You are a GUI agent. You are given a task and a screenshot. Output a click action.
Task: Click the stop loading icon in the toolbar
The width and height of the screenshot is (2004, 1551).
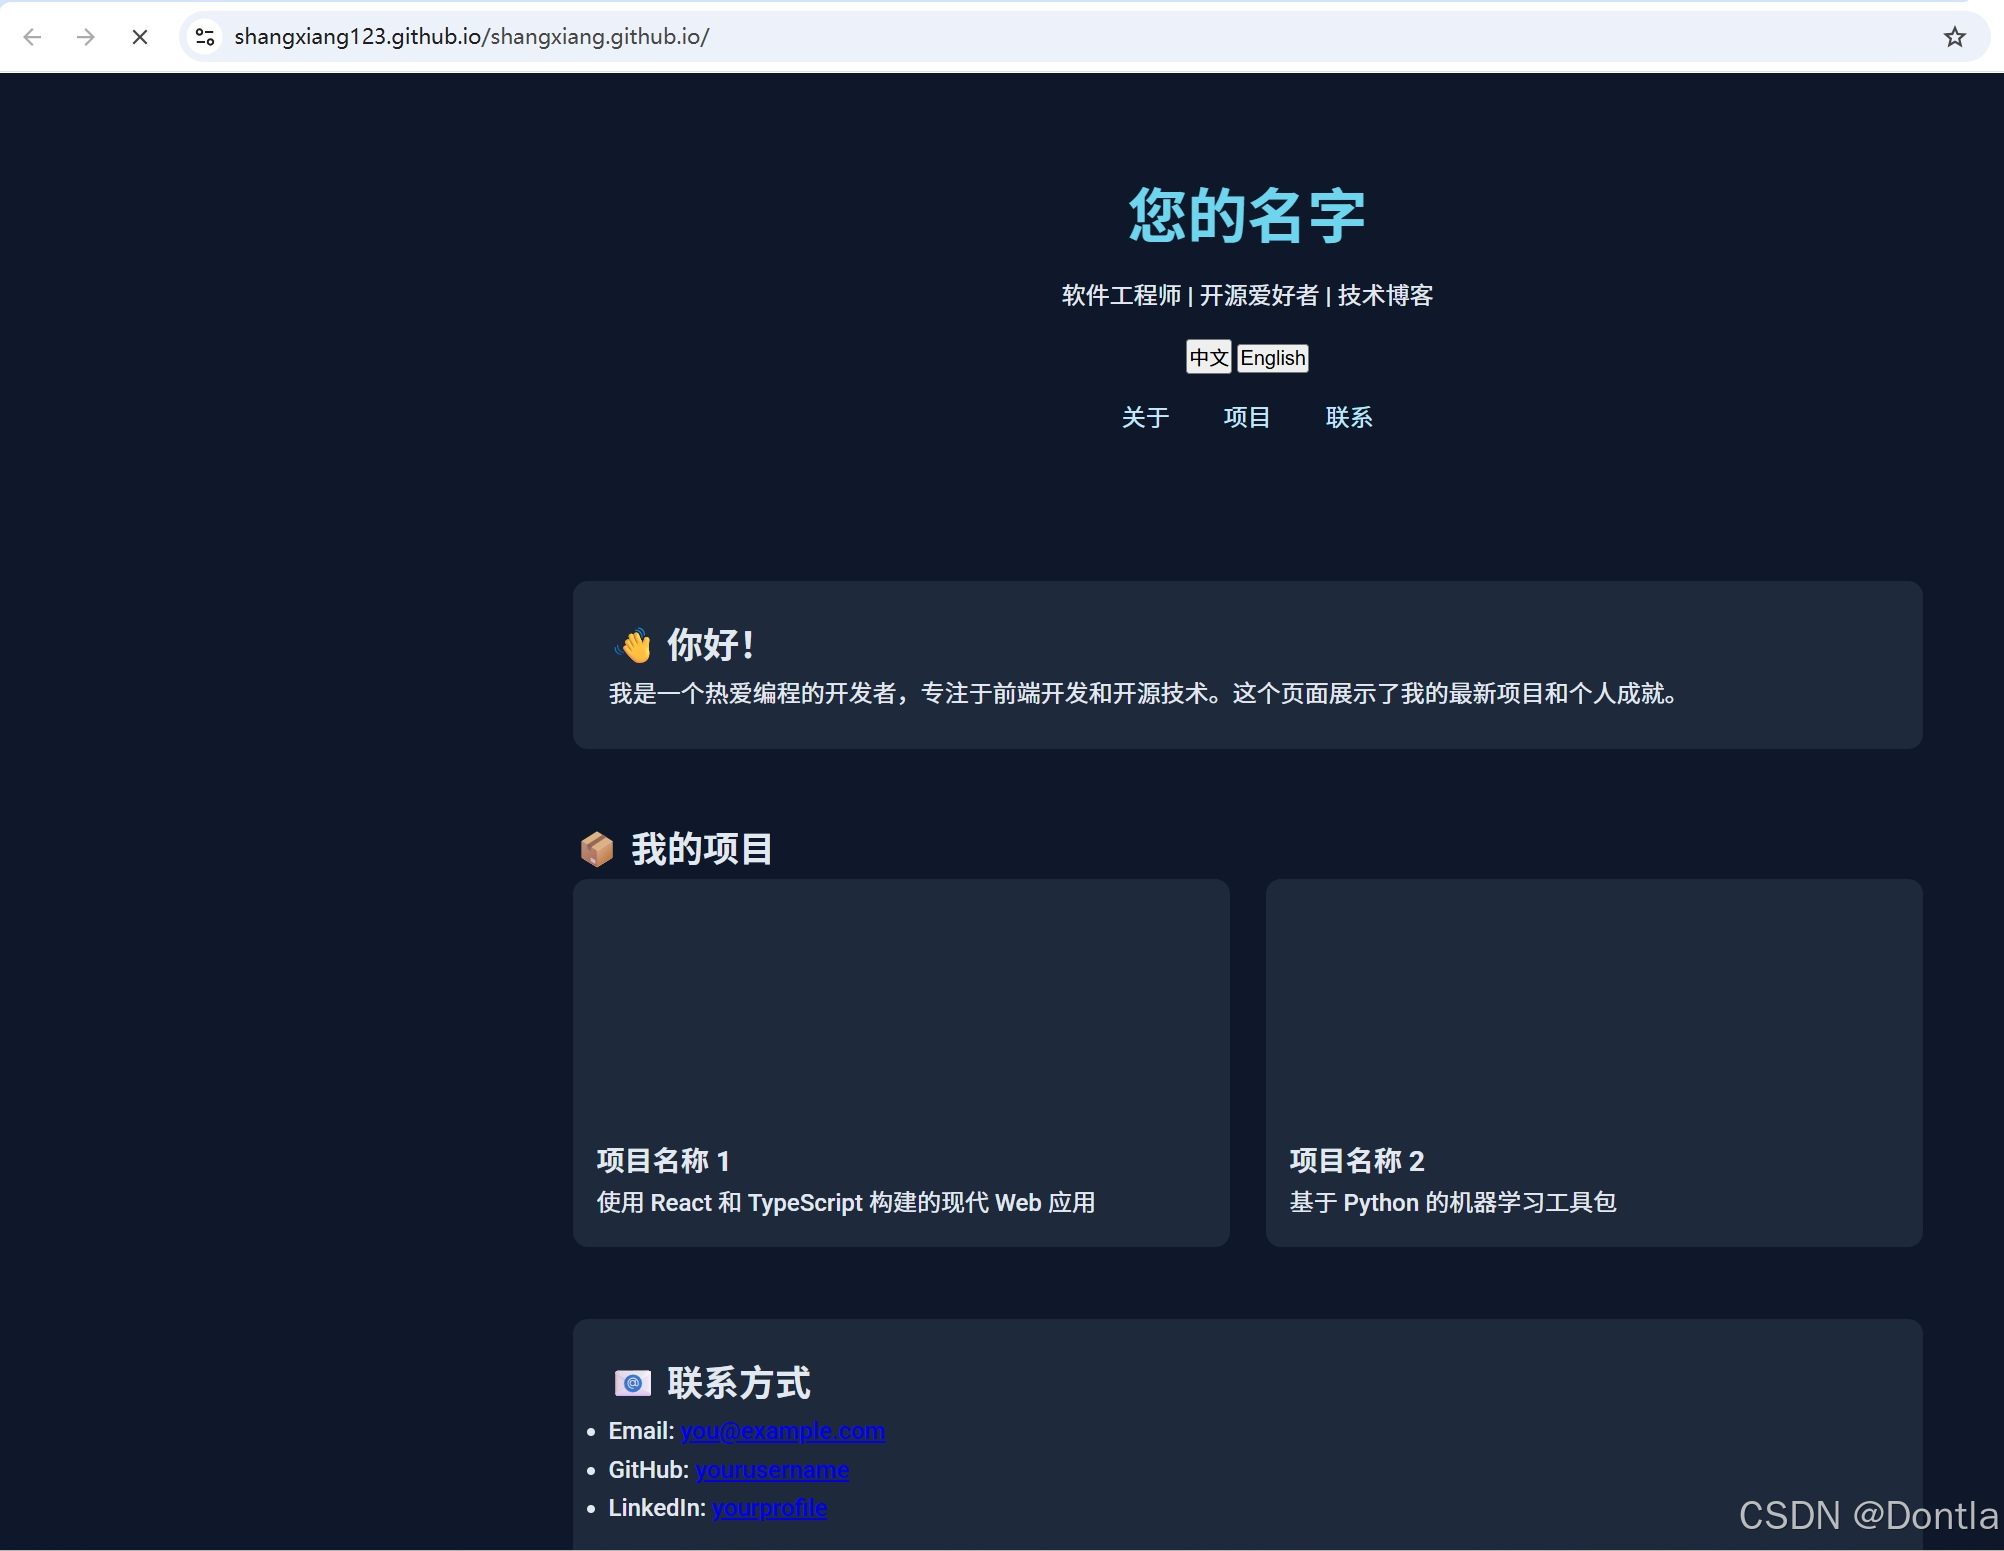pos(140,37)
